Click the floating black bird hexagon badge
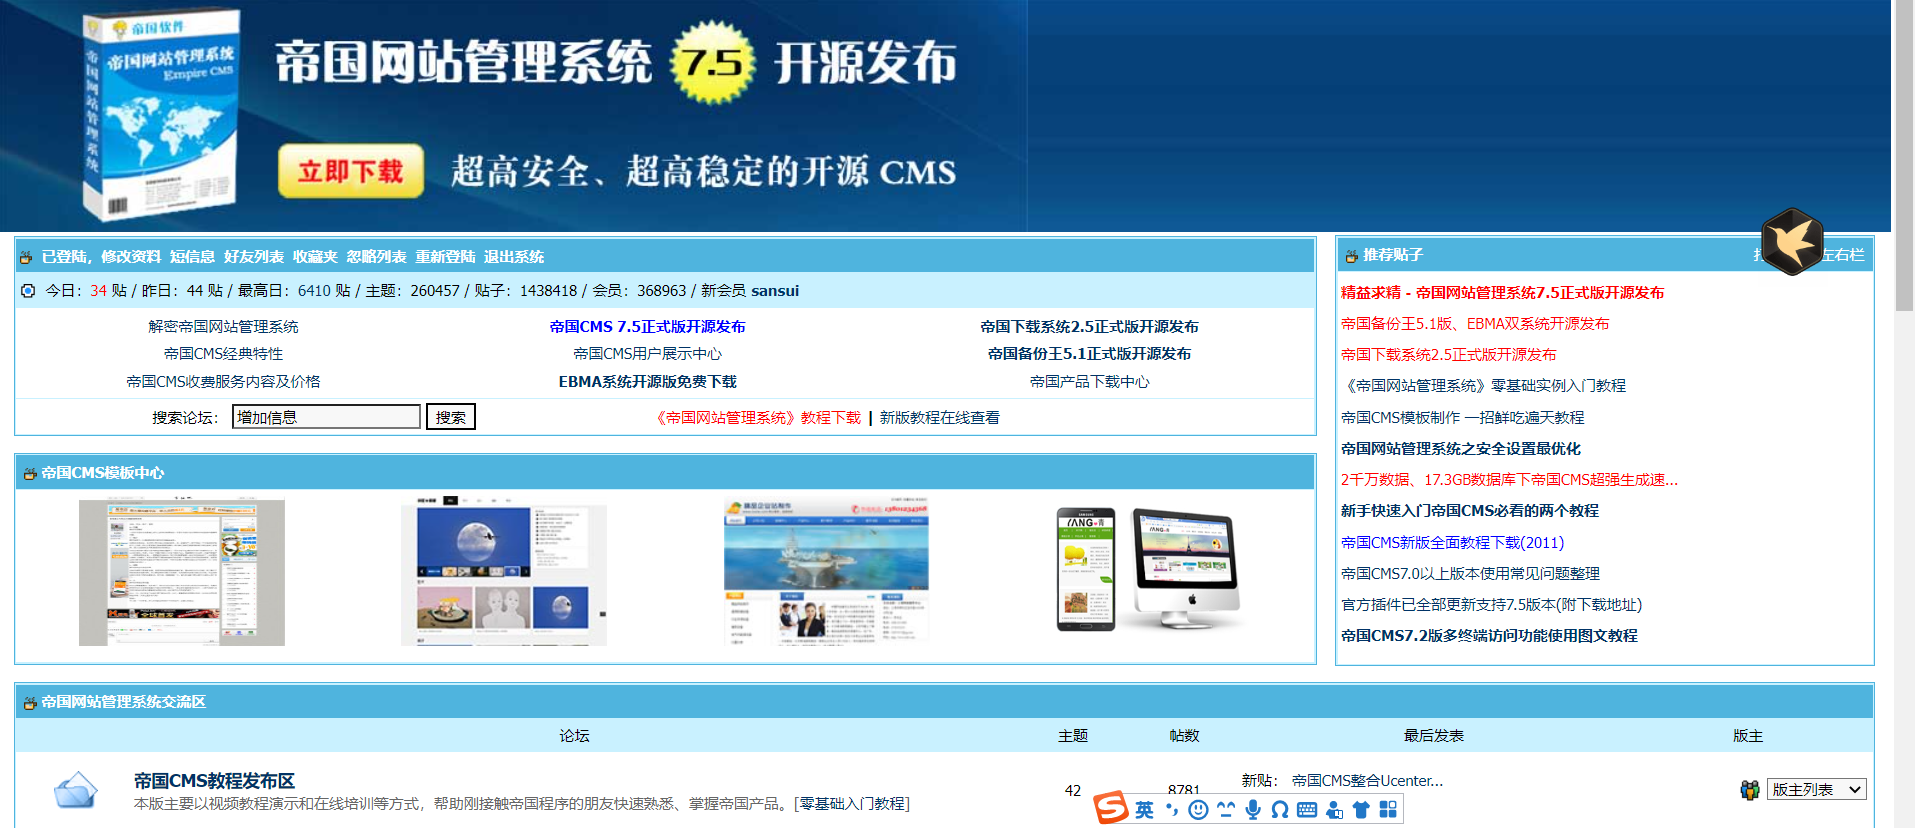Screen dimensions: 1915x828 tap(1791, 241)
